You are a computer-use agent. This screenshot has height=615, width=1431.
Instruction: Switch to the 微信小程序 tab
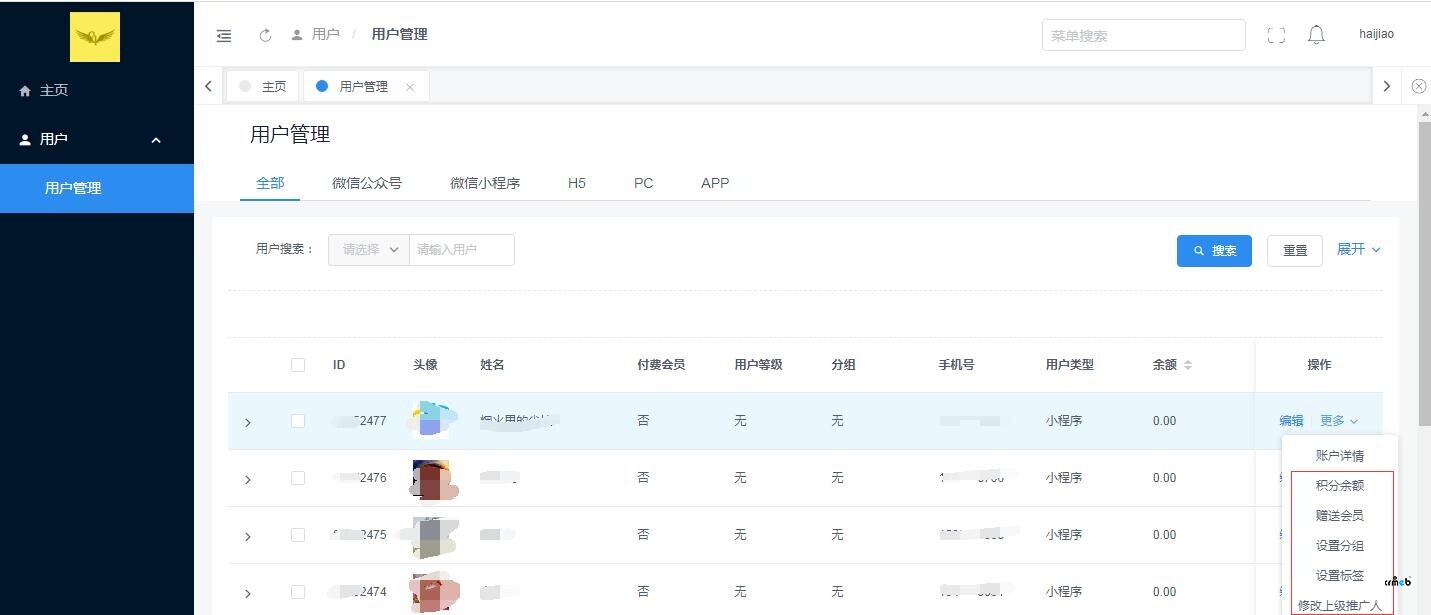(485, 183)
